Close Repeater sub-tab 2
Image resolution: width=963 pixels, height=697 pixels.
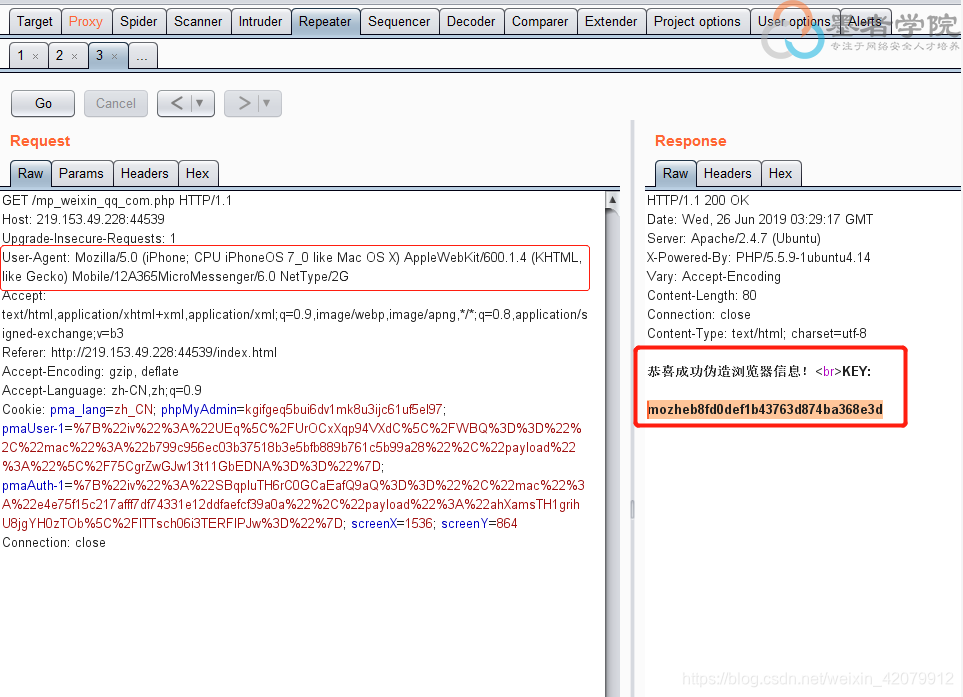tap(74, 56)
